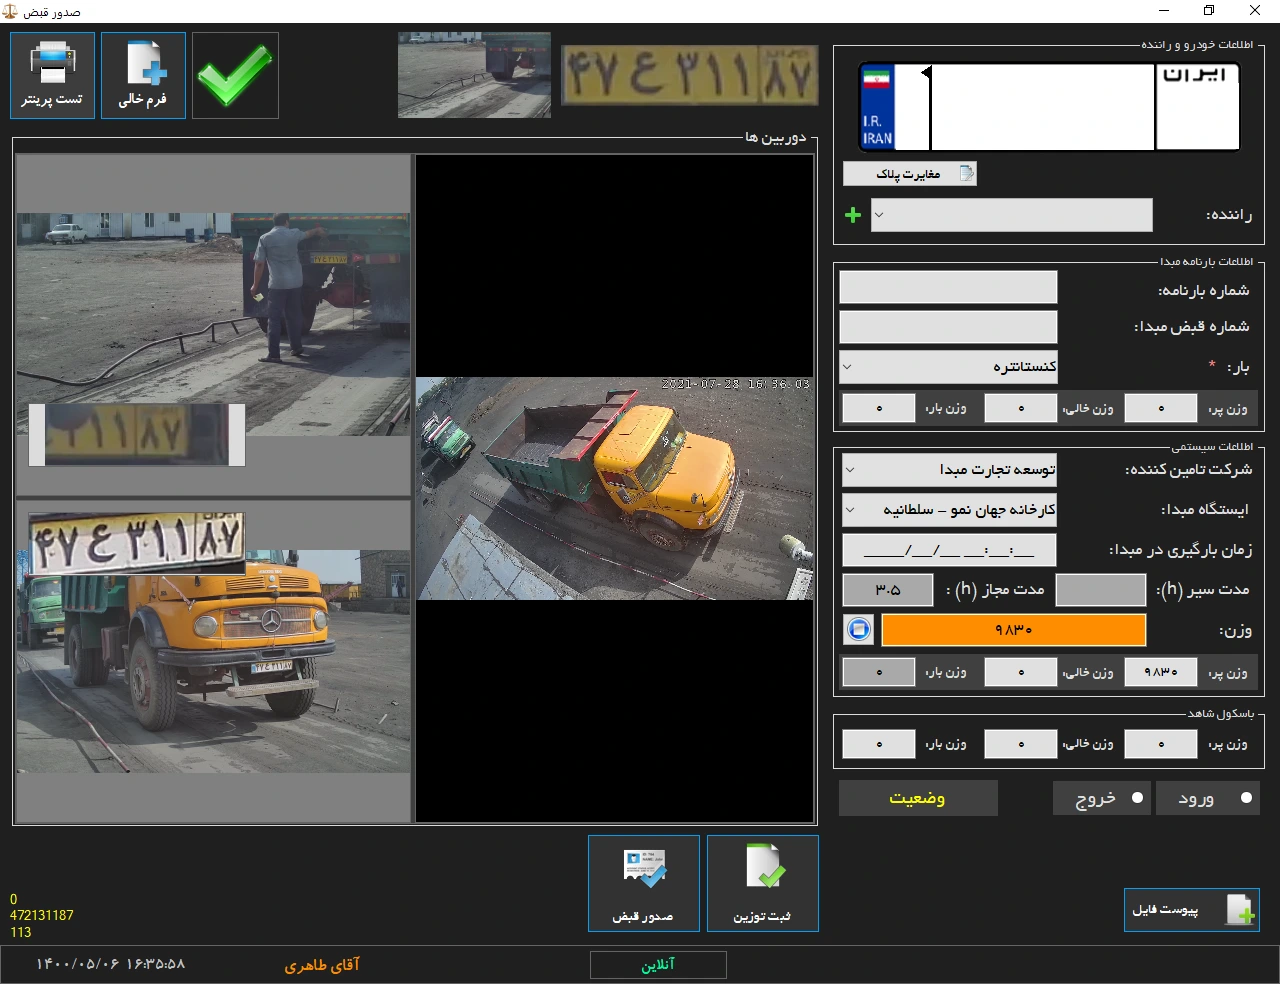Click witness scale empty weight field
This screenshot has height=984, width=1280.
(x=1021, y=744)
